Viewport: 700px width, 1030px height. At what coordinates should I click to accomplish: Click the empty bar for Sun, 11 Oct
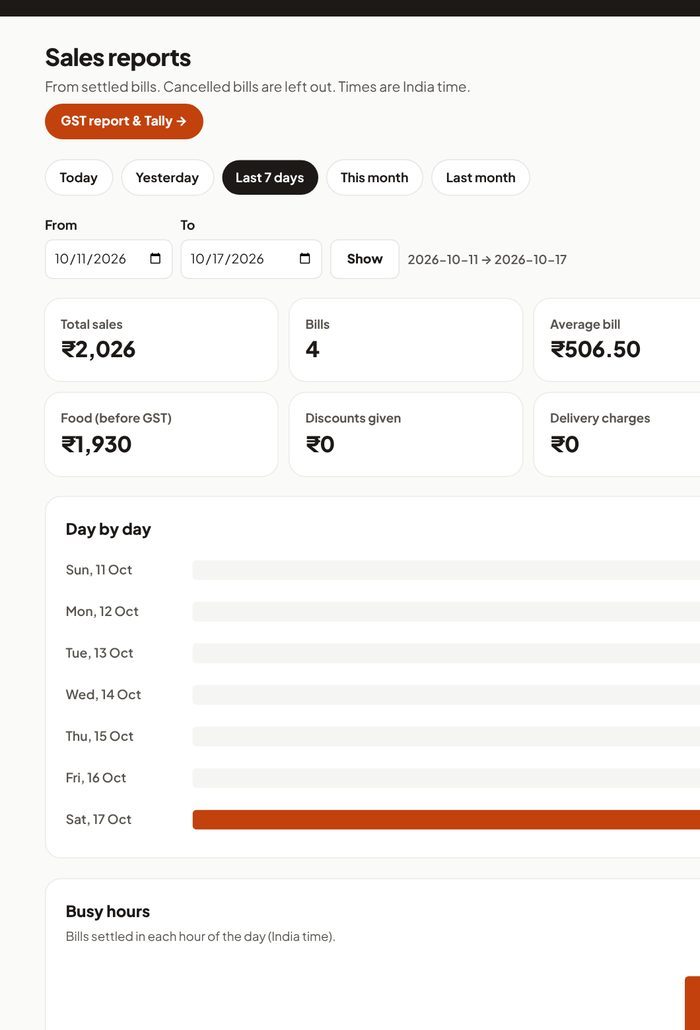[446, 570]
